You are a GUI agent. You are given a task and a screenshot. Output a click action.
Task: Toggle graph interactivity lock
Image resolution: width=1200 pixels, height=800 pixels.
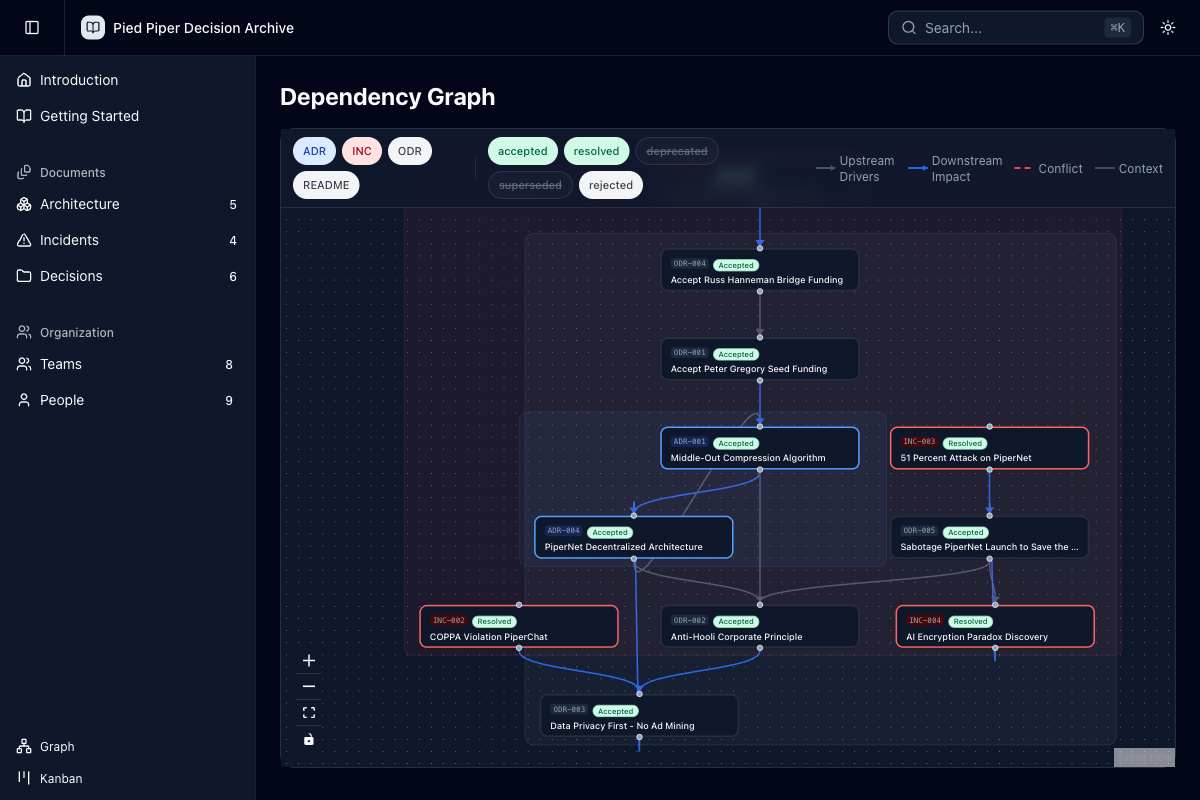click(309, 739)
